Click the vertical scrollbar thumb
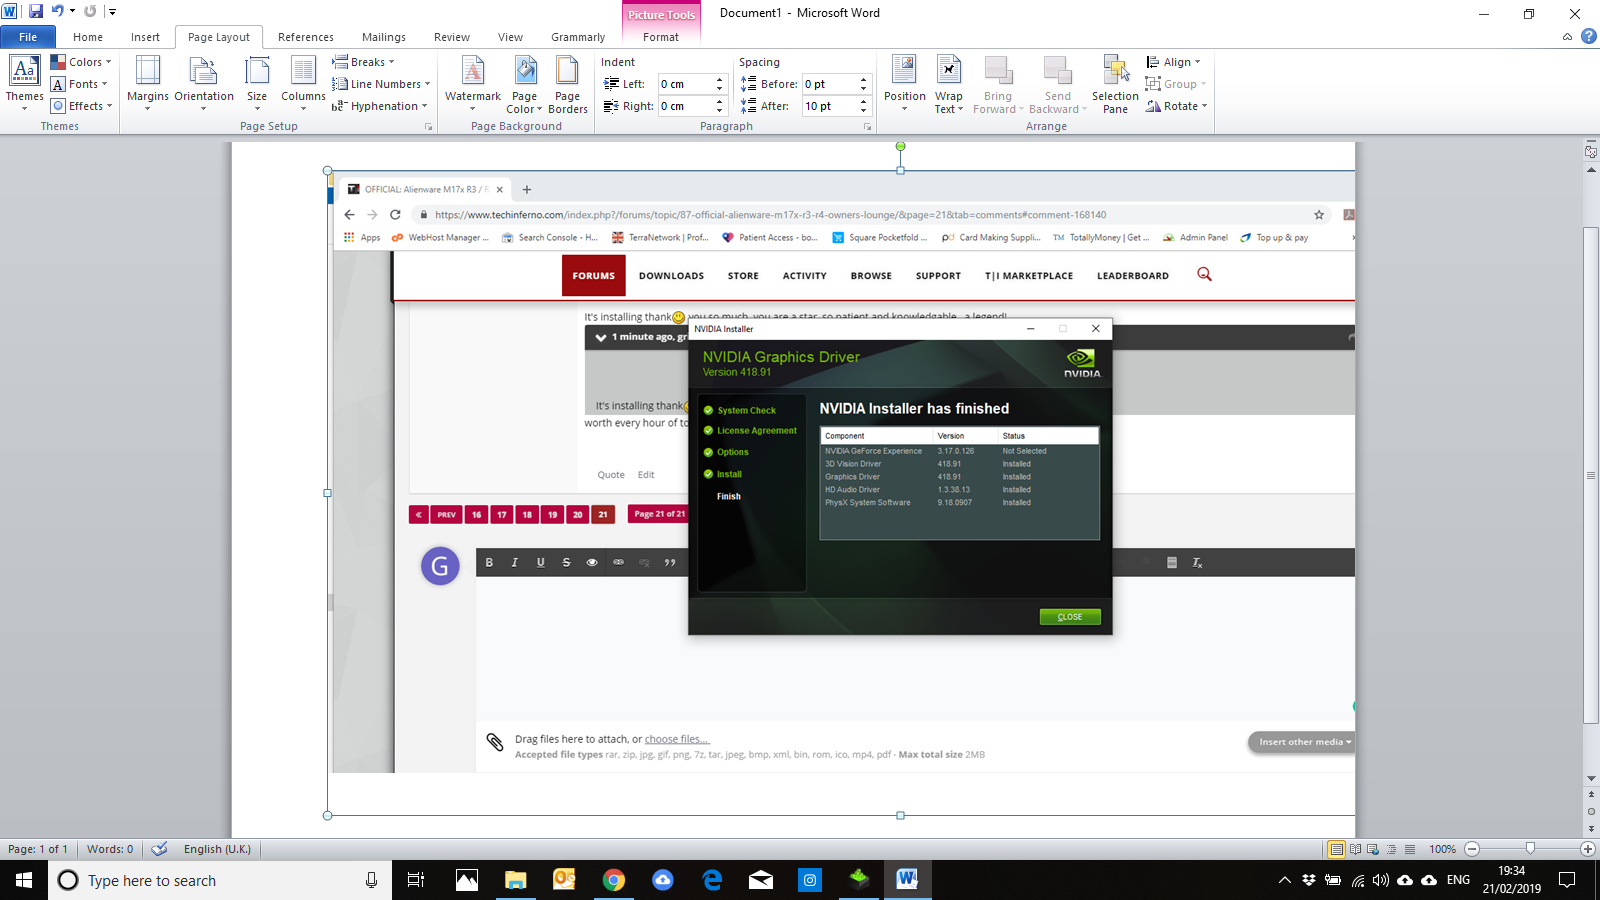1600x900 pixels. (x=1591, y=475)
